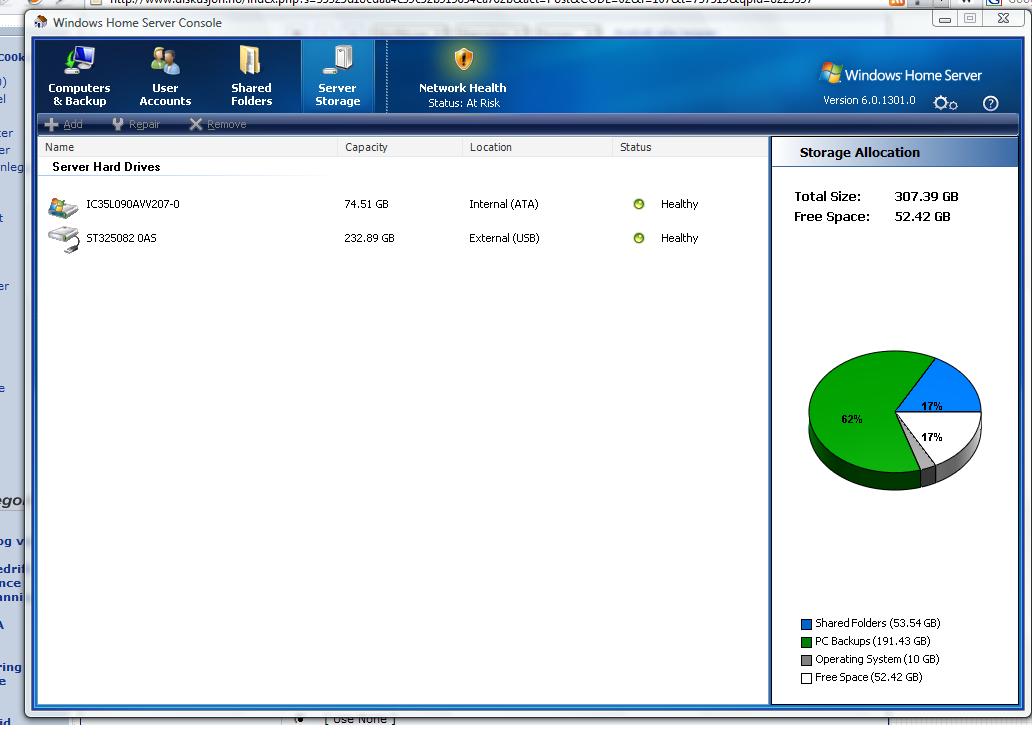Minimize the Home Server Console window

945,19
